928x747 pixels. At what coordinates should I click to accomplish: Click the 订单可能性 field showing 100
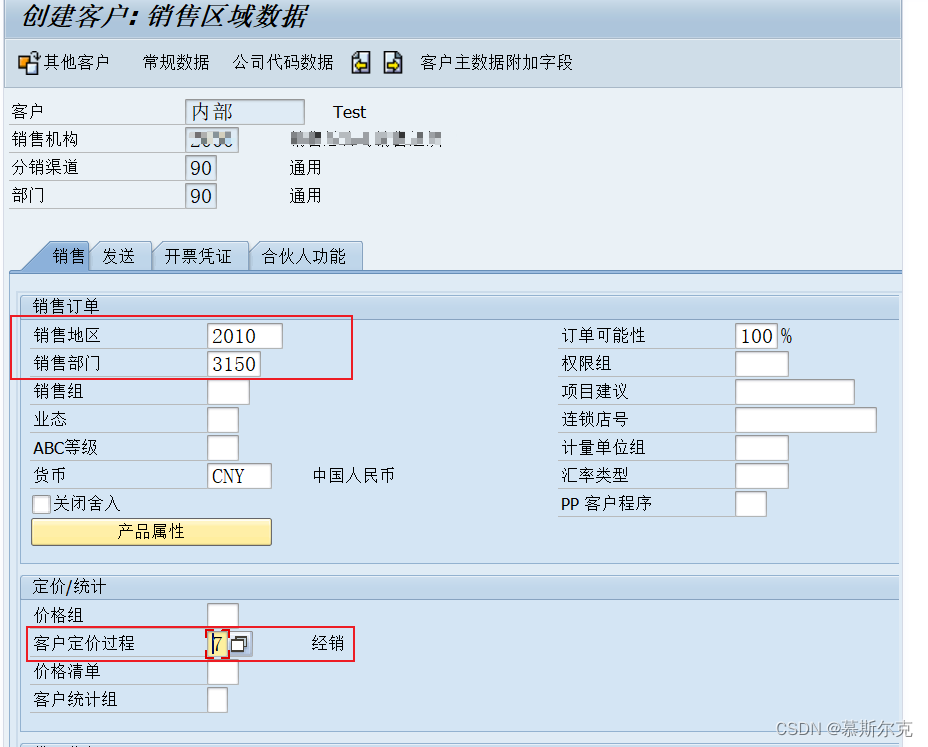click(756, 335)
